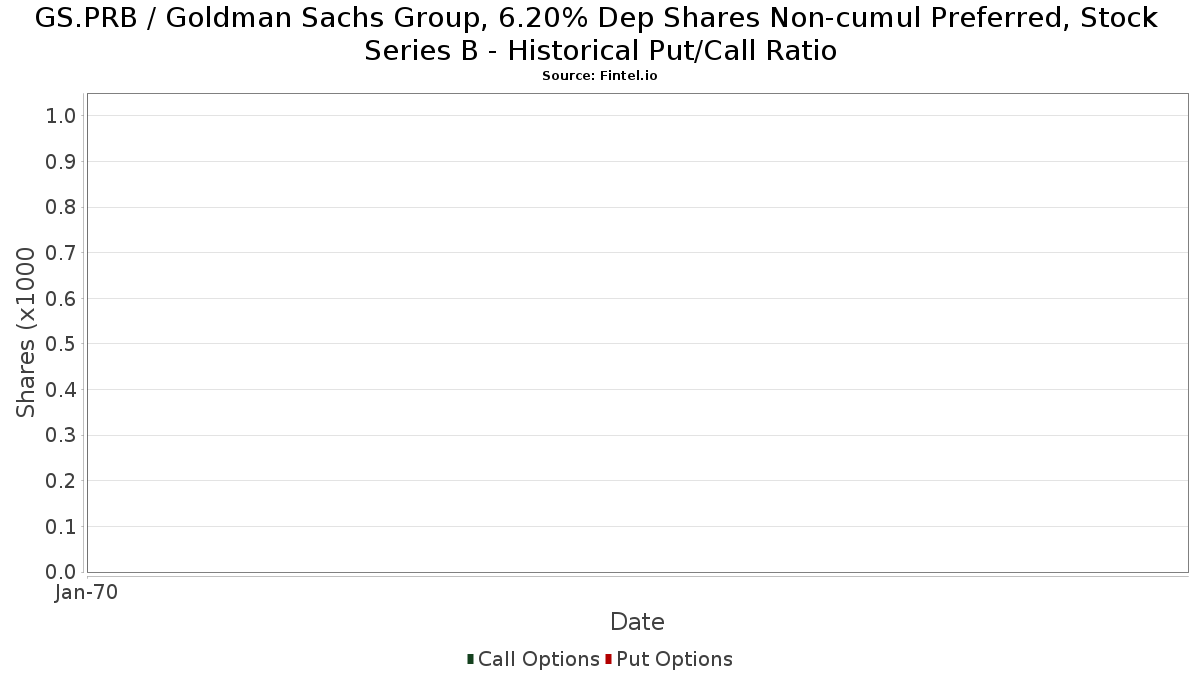Click the 0.3 y-axis tick label
1200x675 pixels.
click(61, 435)
